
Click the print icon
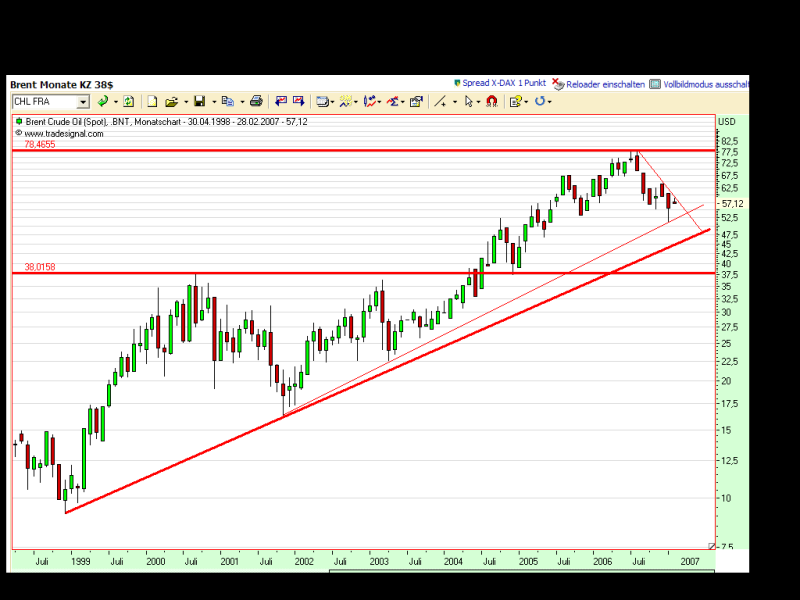[x=256, y=102]
